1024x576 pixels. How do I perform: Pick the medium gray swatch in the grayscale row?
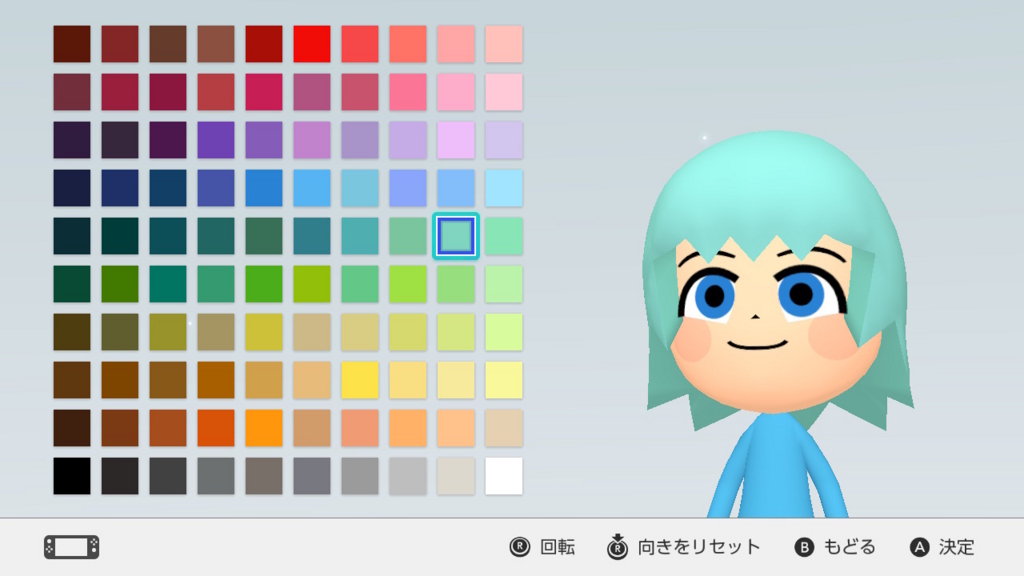pyautogui.click(x=360, y=476)
